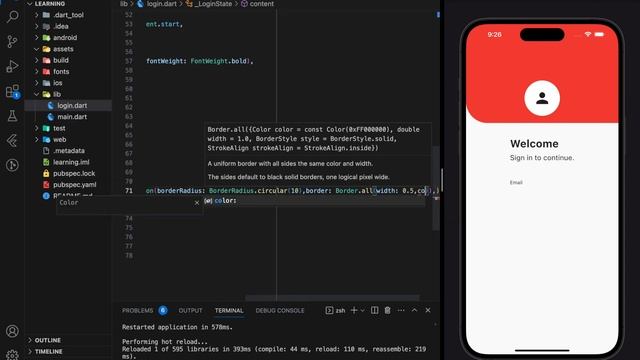
Task: Open the Extensions view
Action: pyautogui.click(x=12, y=91)
